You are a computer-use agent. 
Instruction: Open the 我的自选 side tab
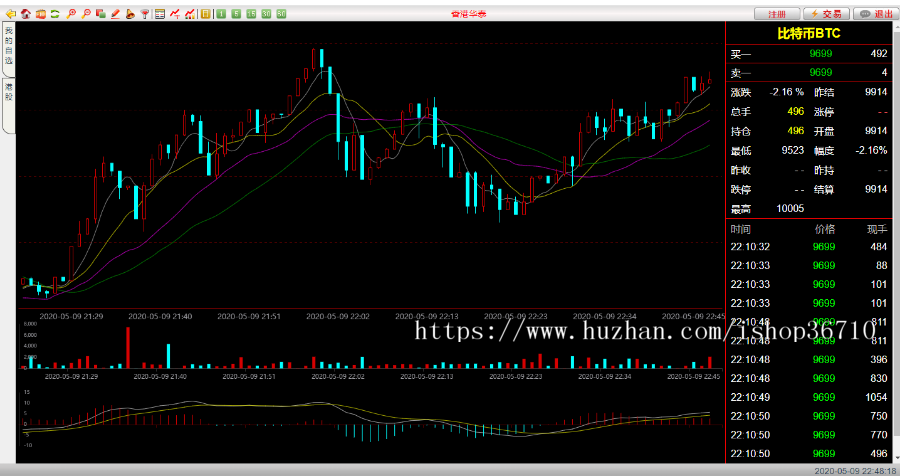click(x=9, y=47)
